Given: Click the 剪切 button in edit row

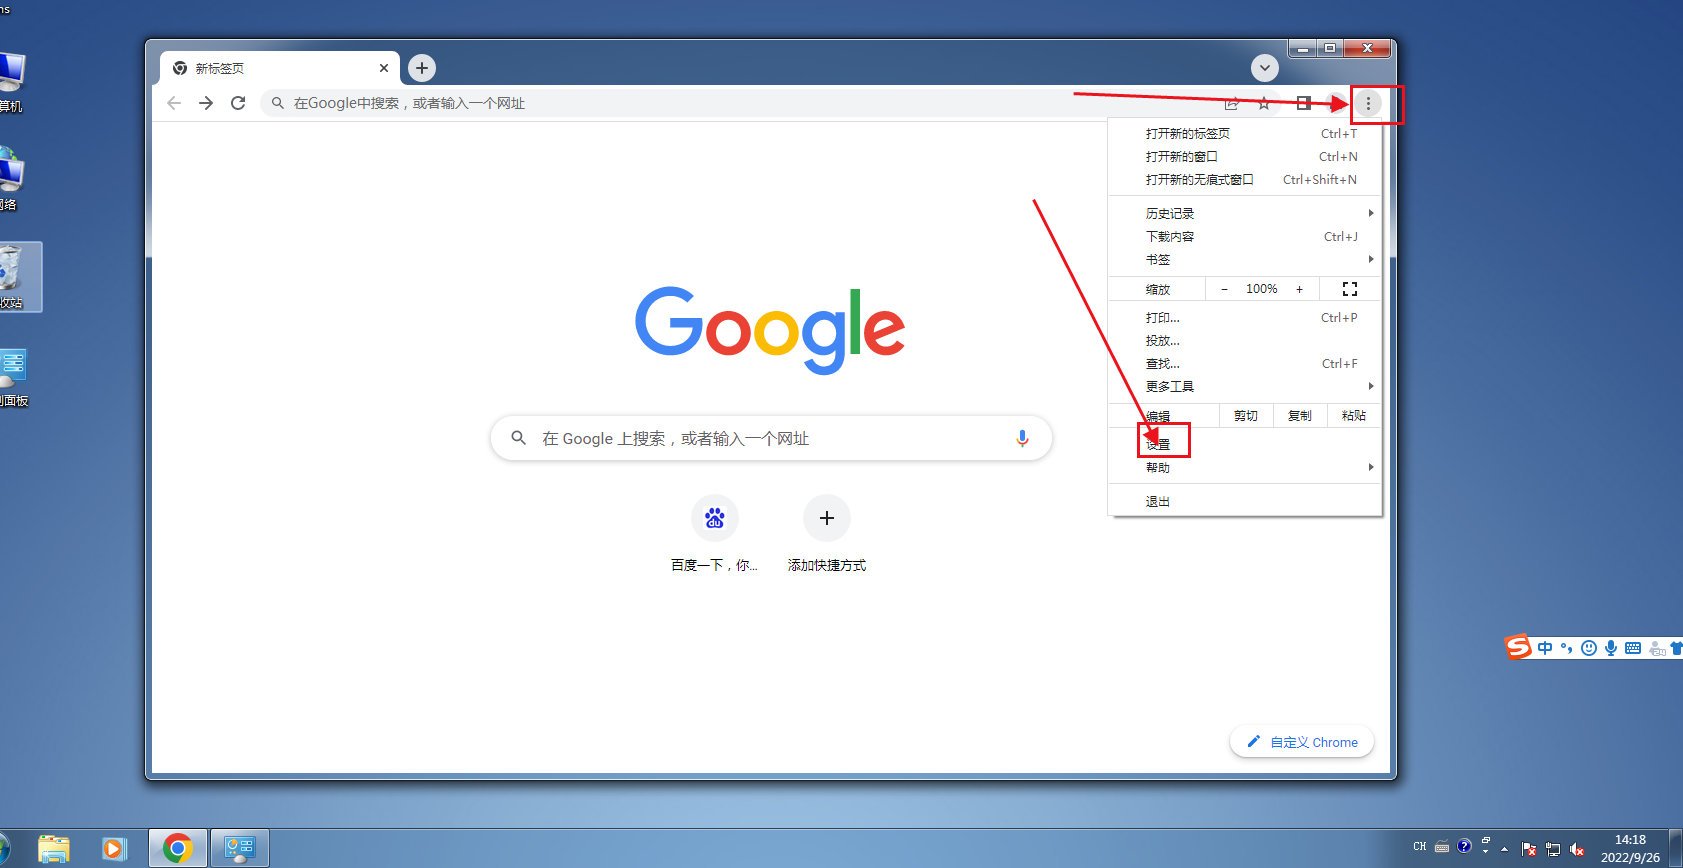Looking at the screenshot, I should click(x=1246, y=416).
